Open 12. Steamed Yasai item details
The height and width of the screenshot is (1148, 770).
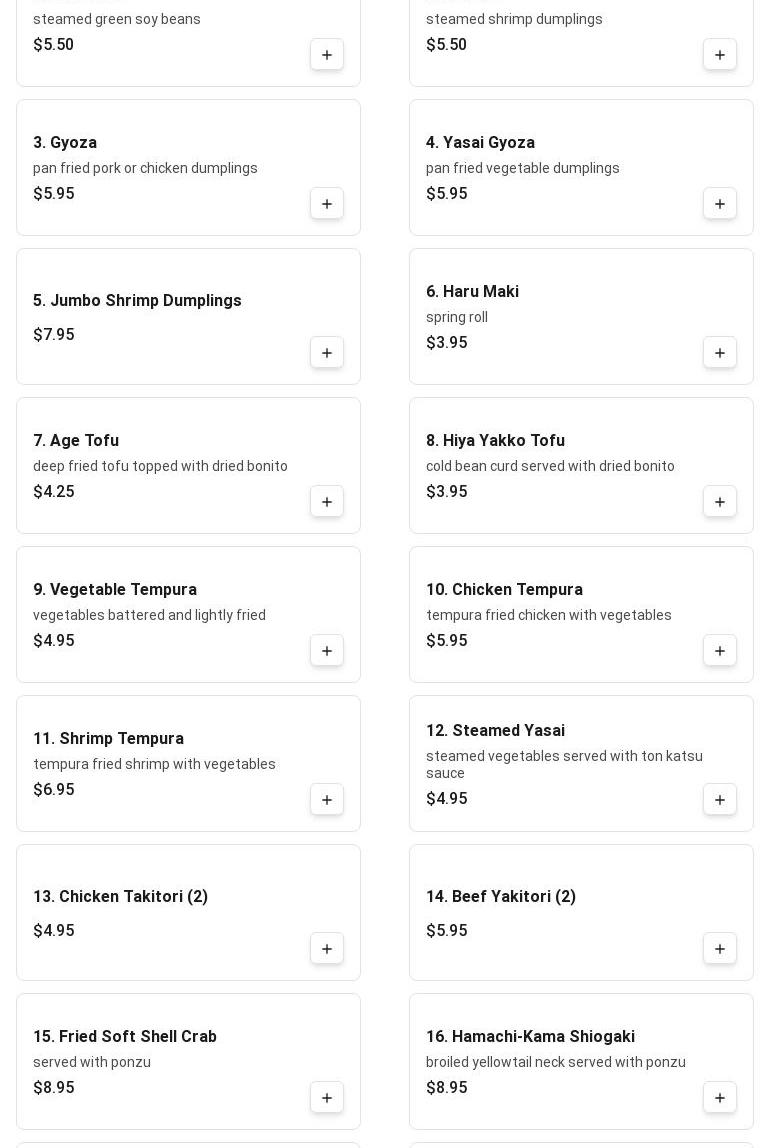[495, 731]
